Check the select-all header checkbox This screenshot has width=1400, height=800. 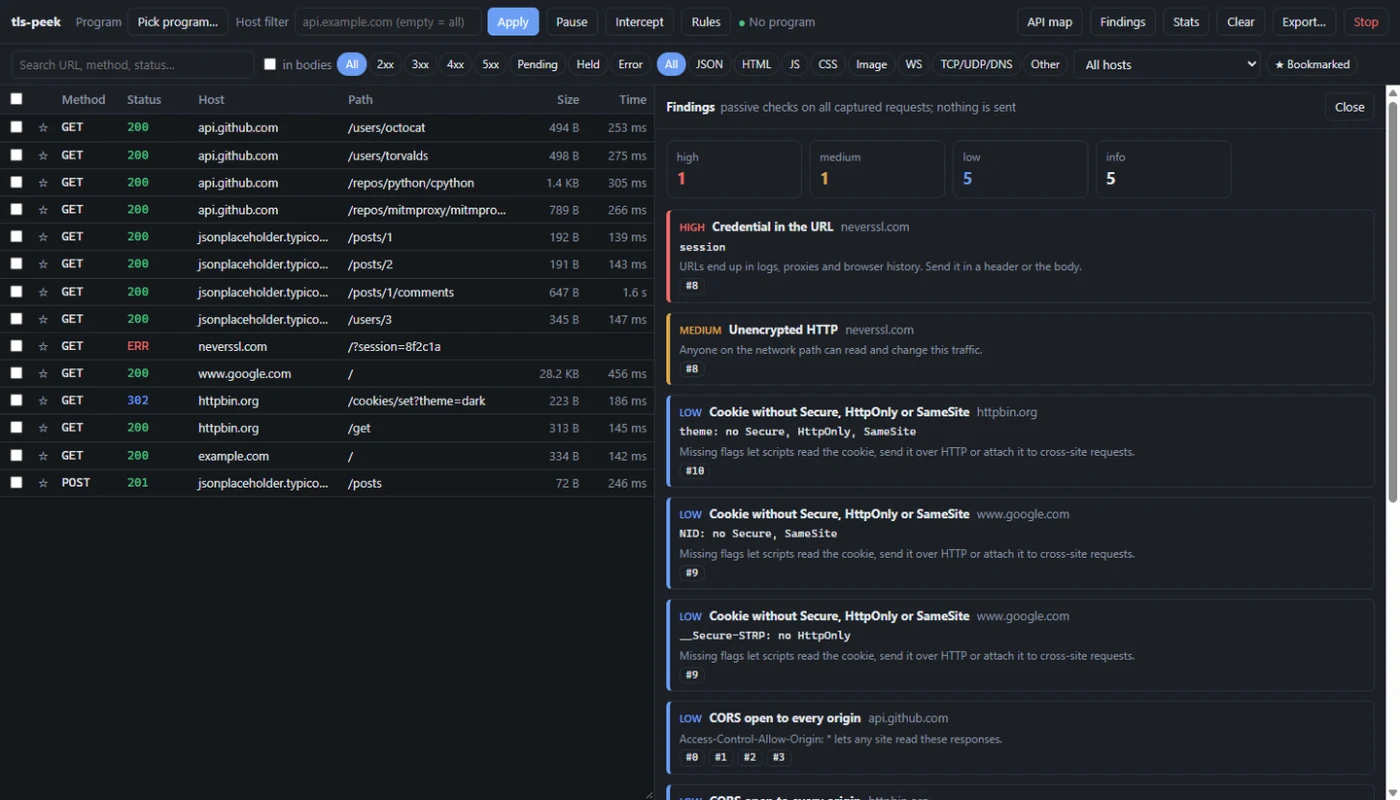[16, 99]
